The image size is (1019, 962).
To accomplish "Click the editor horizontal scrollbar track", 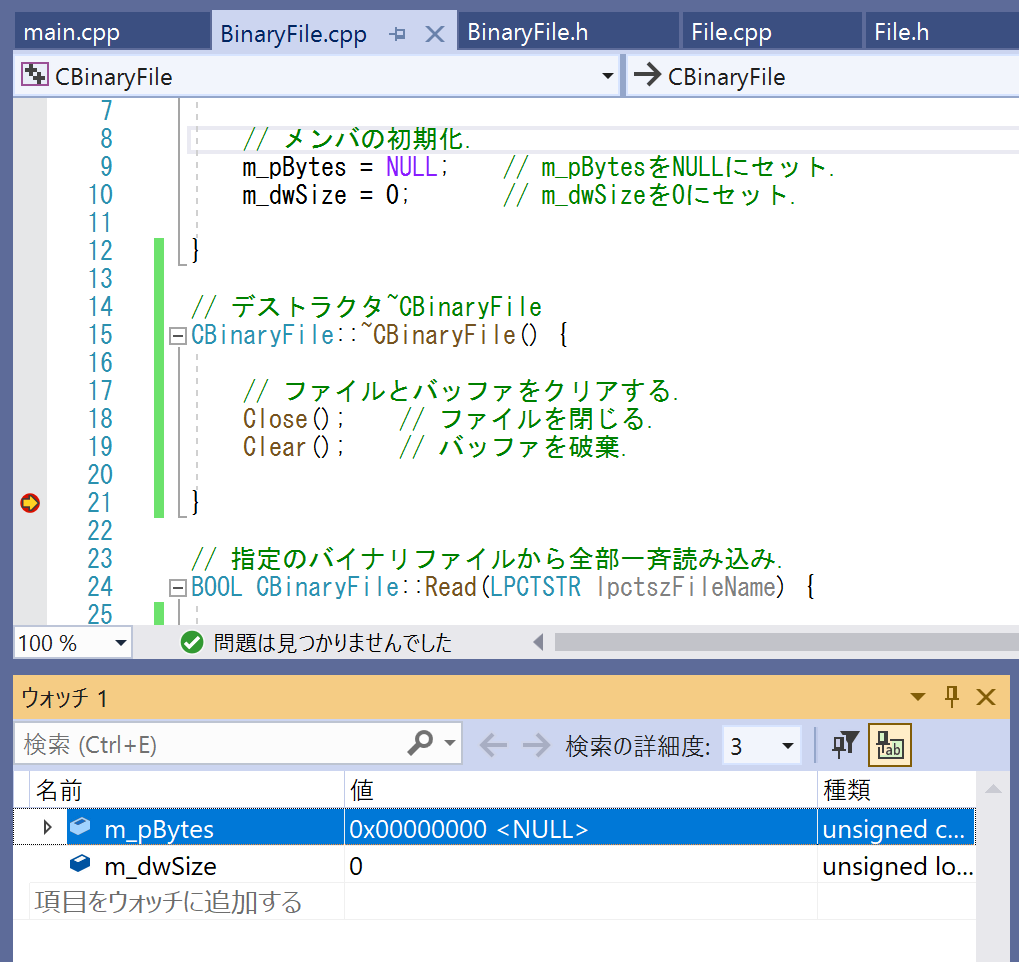I will (786, 642).
